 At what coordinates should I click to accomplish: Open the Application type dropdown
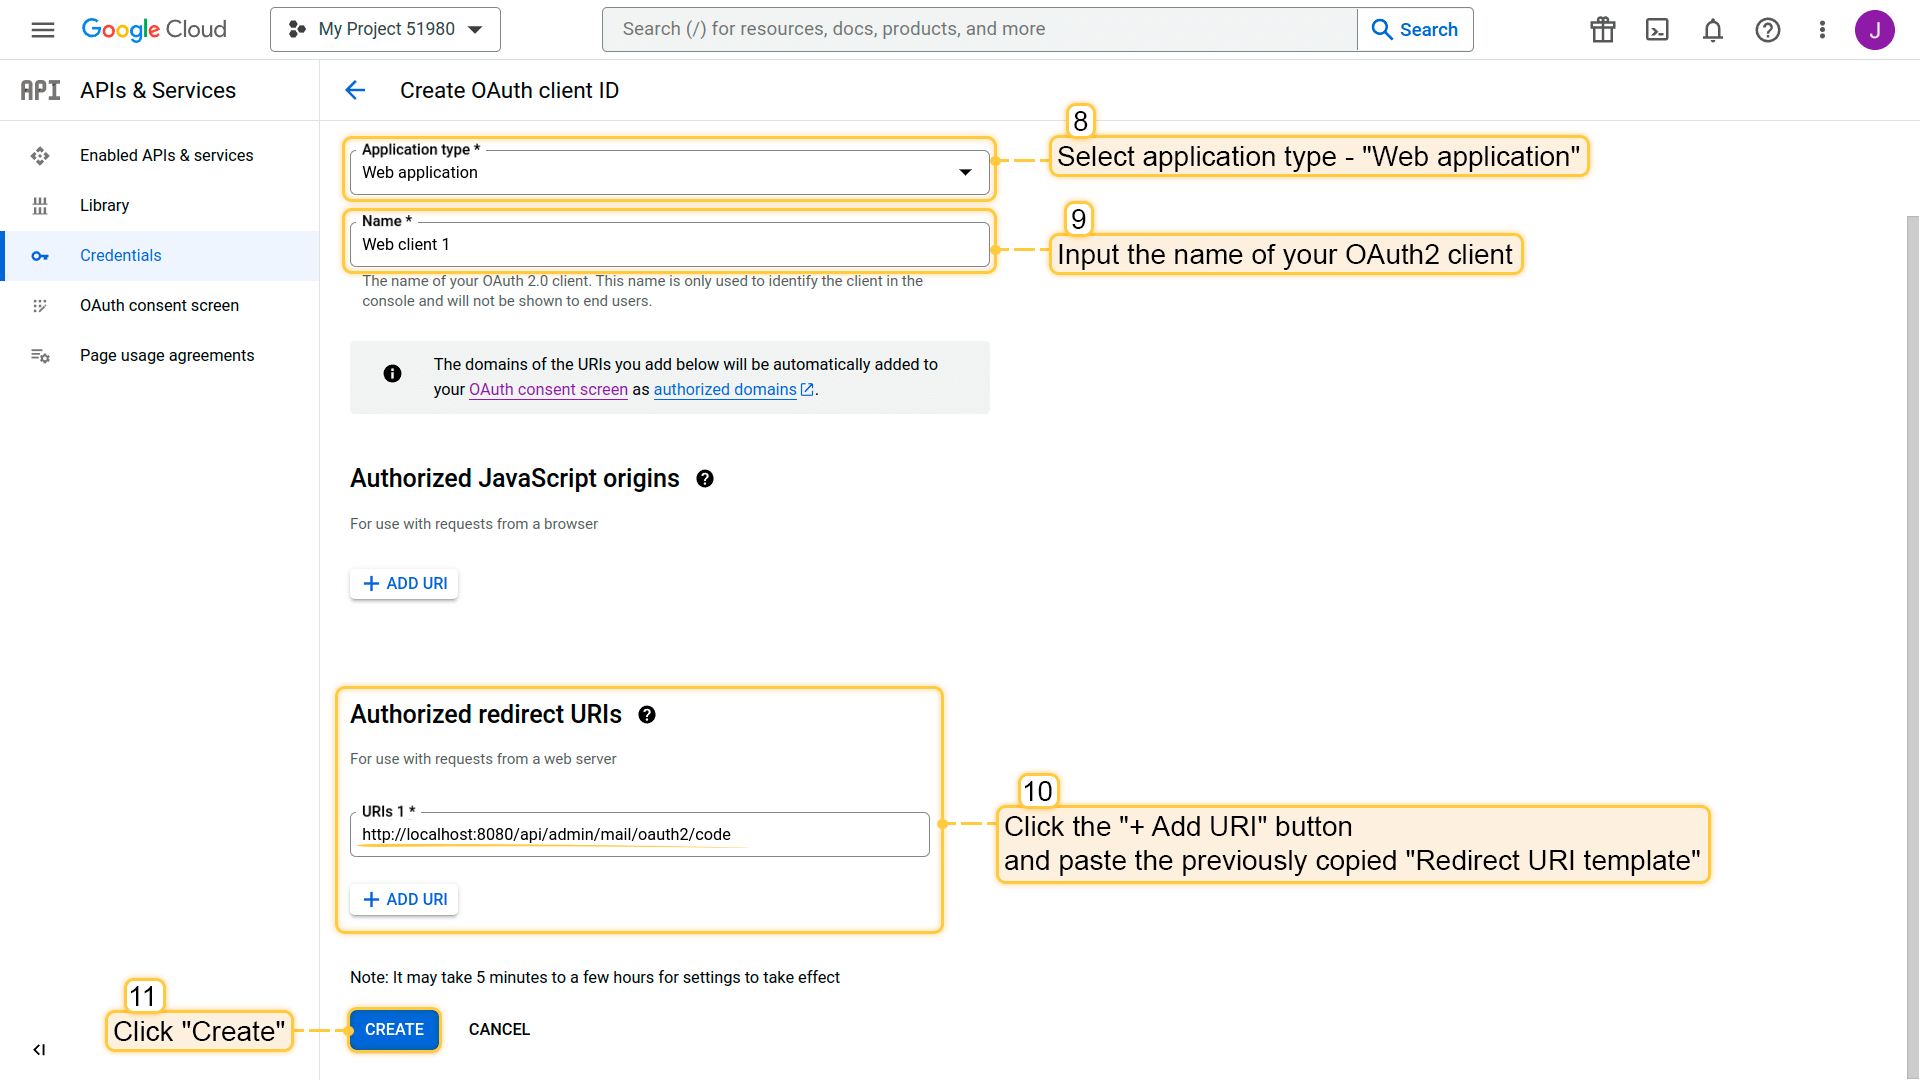click(669, 172)
